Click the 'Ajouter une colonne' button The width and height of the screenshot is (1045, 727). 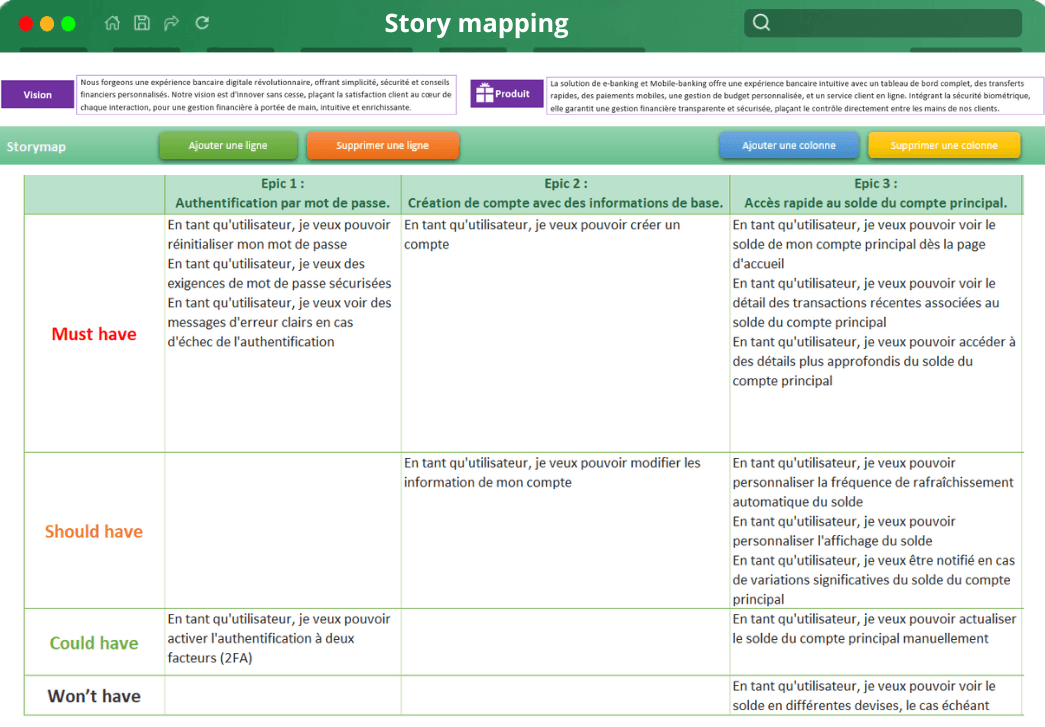click(789, 145)
